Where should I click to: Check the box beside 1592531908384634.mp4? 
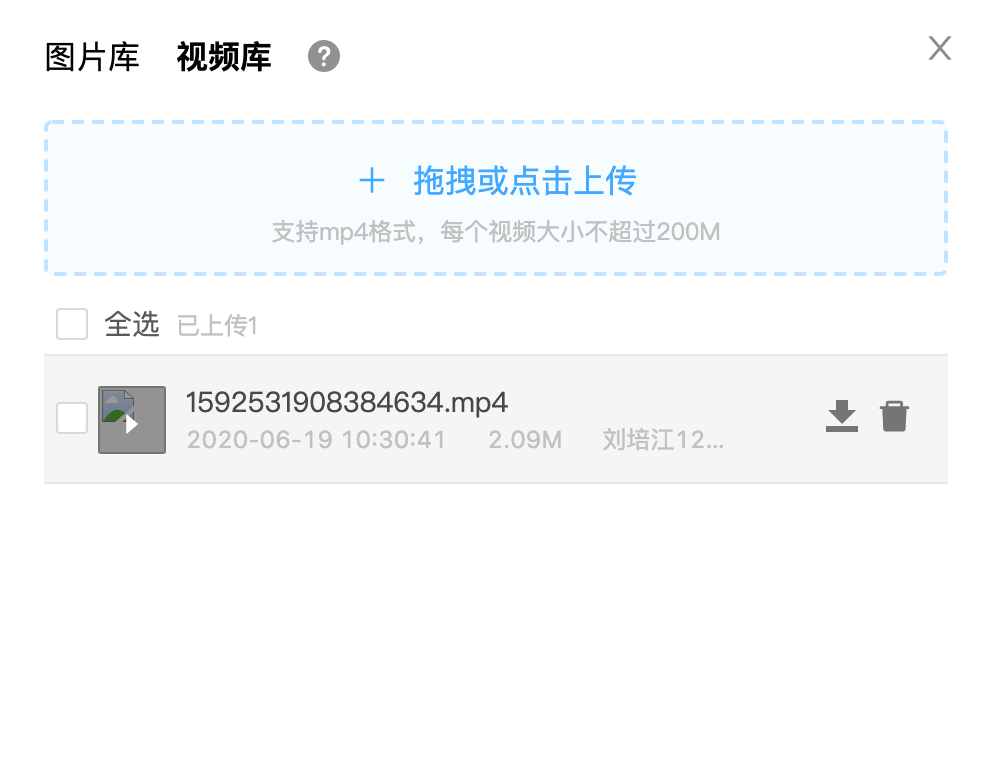click(72, 418)
